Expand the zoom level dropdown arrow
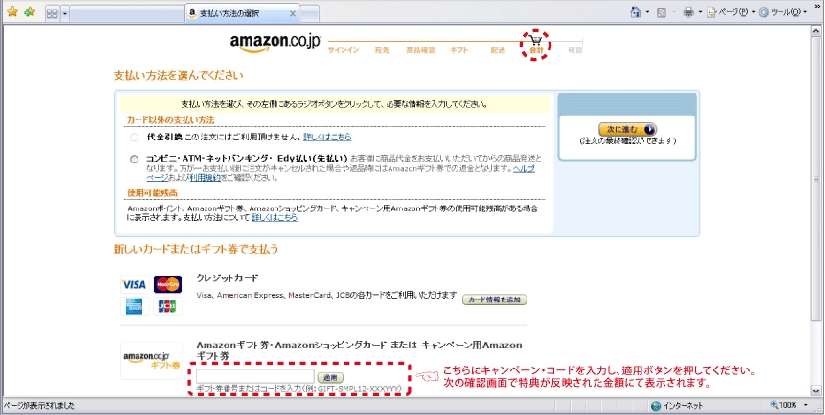825x415 pixels. click(806, 406)
